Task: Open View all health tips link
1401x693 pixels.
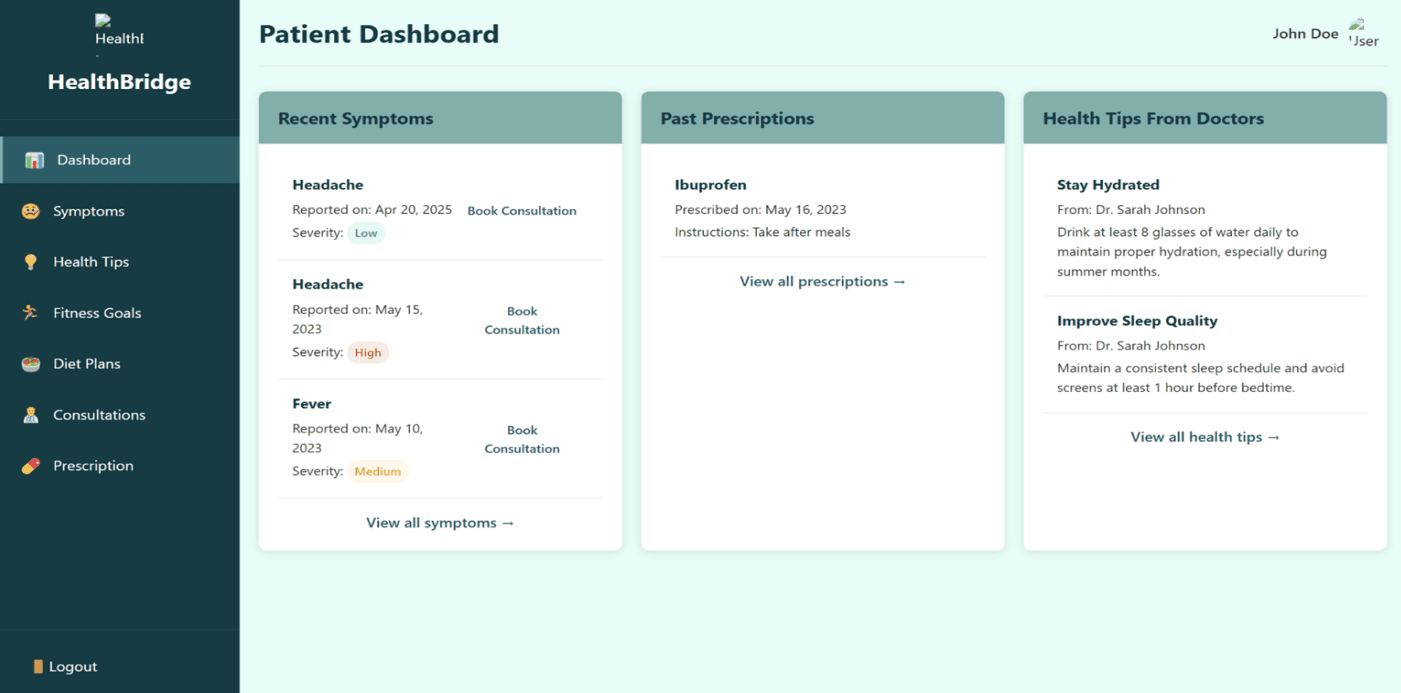Action: 1204,437
